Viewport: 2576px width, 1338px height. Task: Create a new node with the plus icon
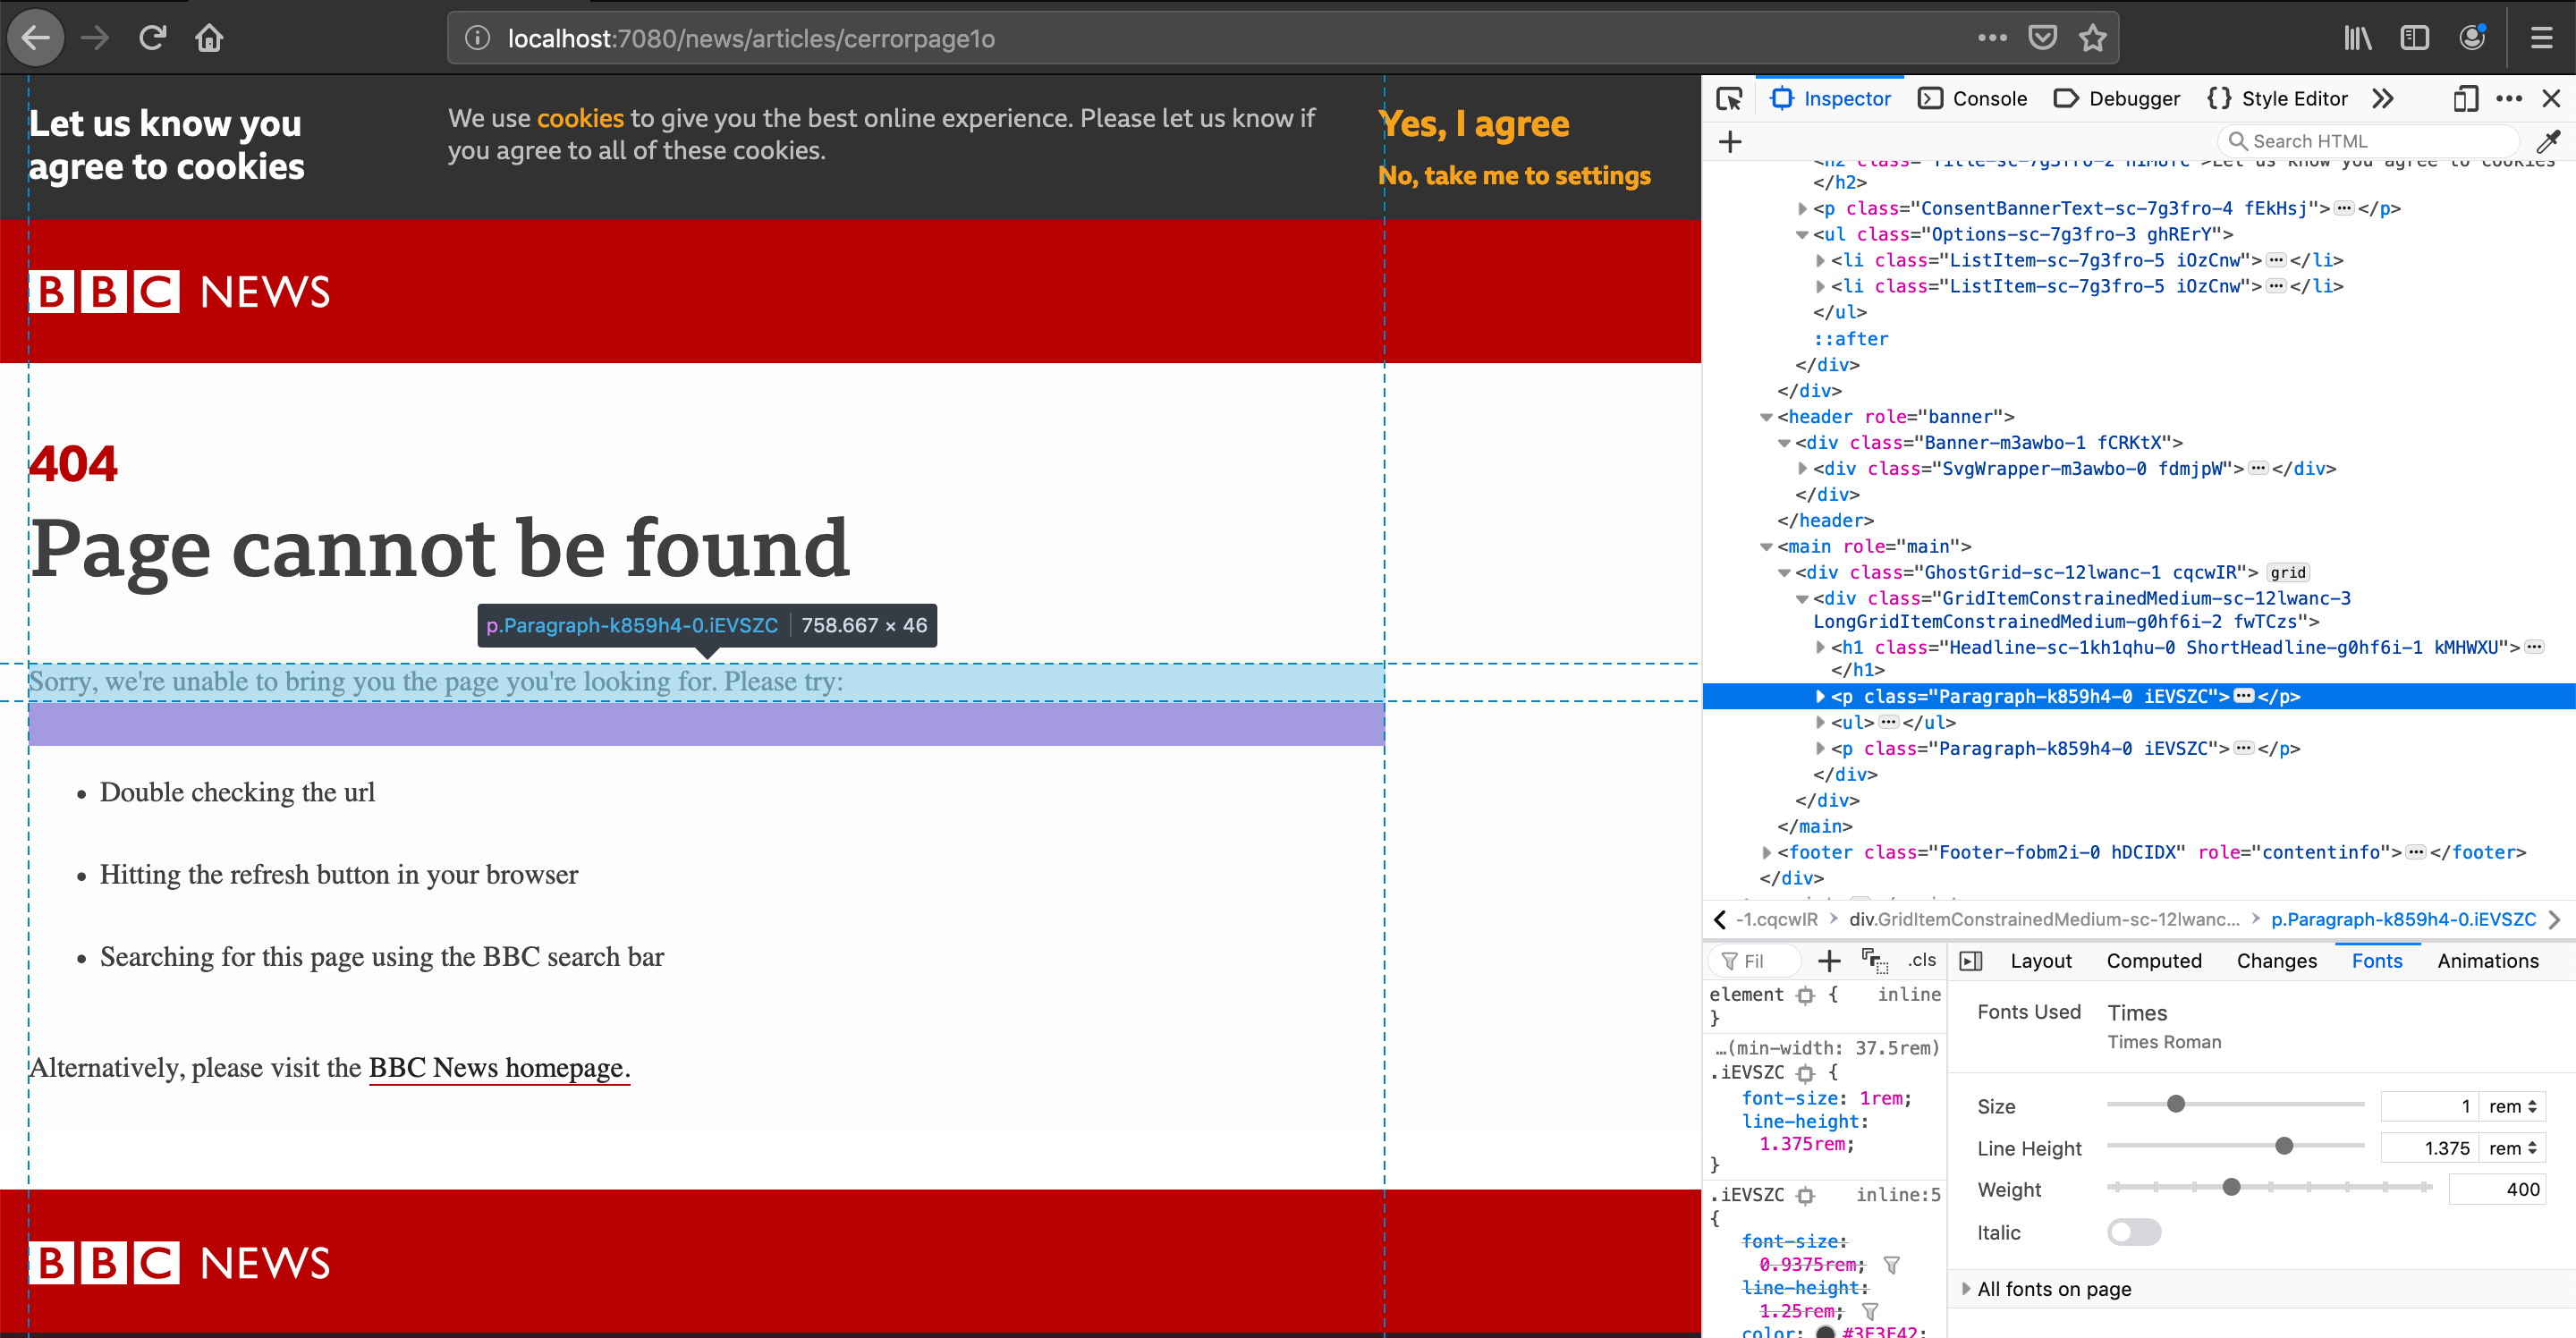pyautogui.click(x=1729, y=140)
